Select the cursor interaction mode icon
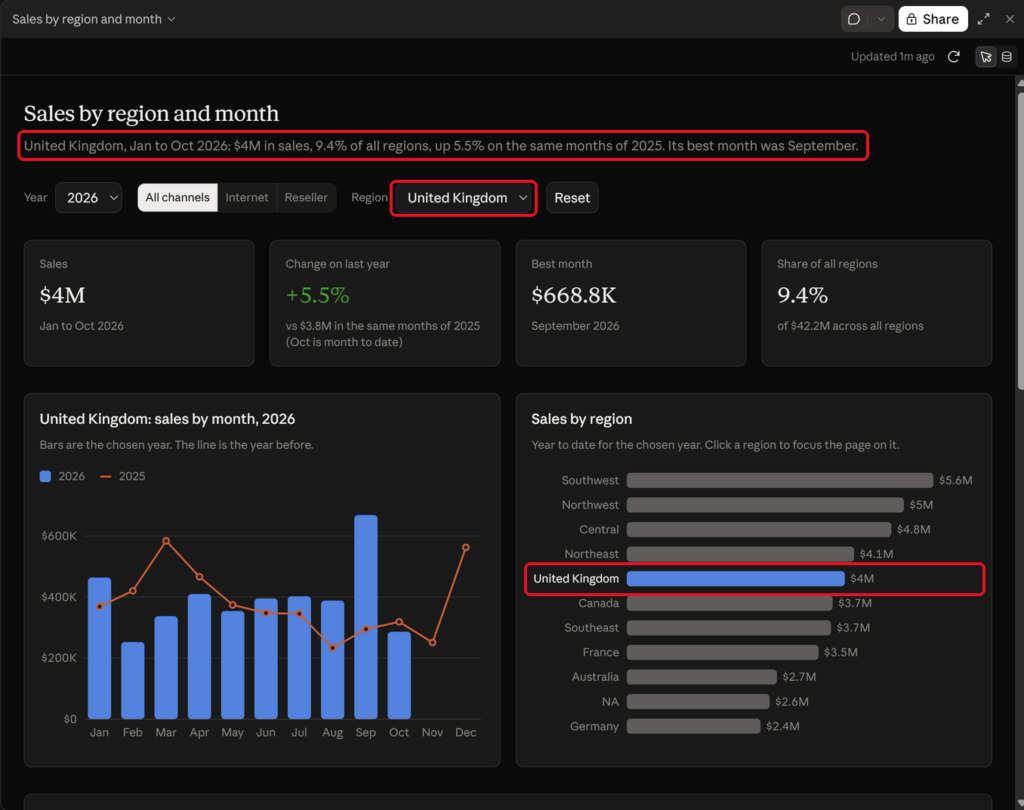 [986, 57]
